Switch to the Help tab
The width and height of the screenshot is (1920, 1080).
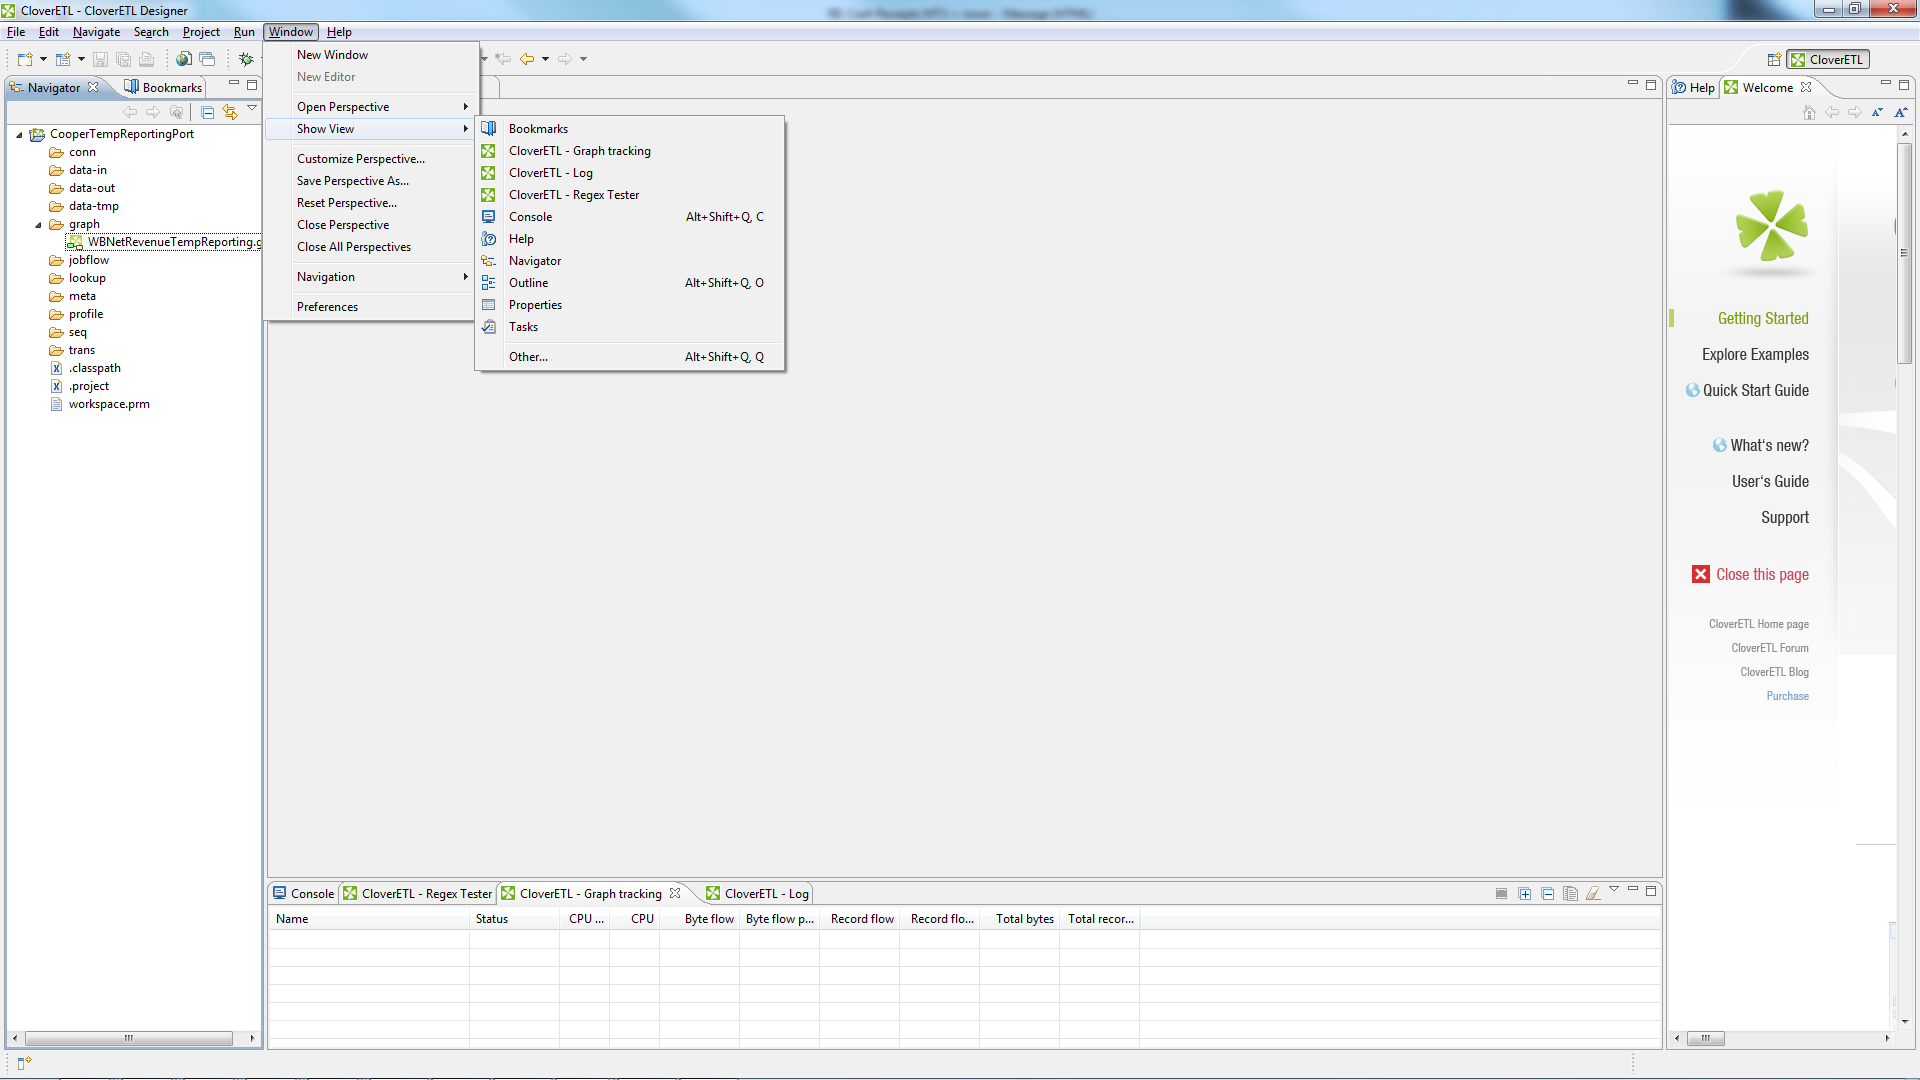point(1693,87)
